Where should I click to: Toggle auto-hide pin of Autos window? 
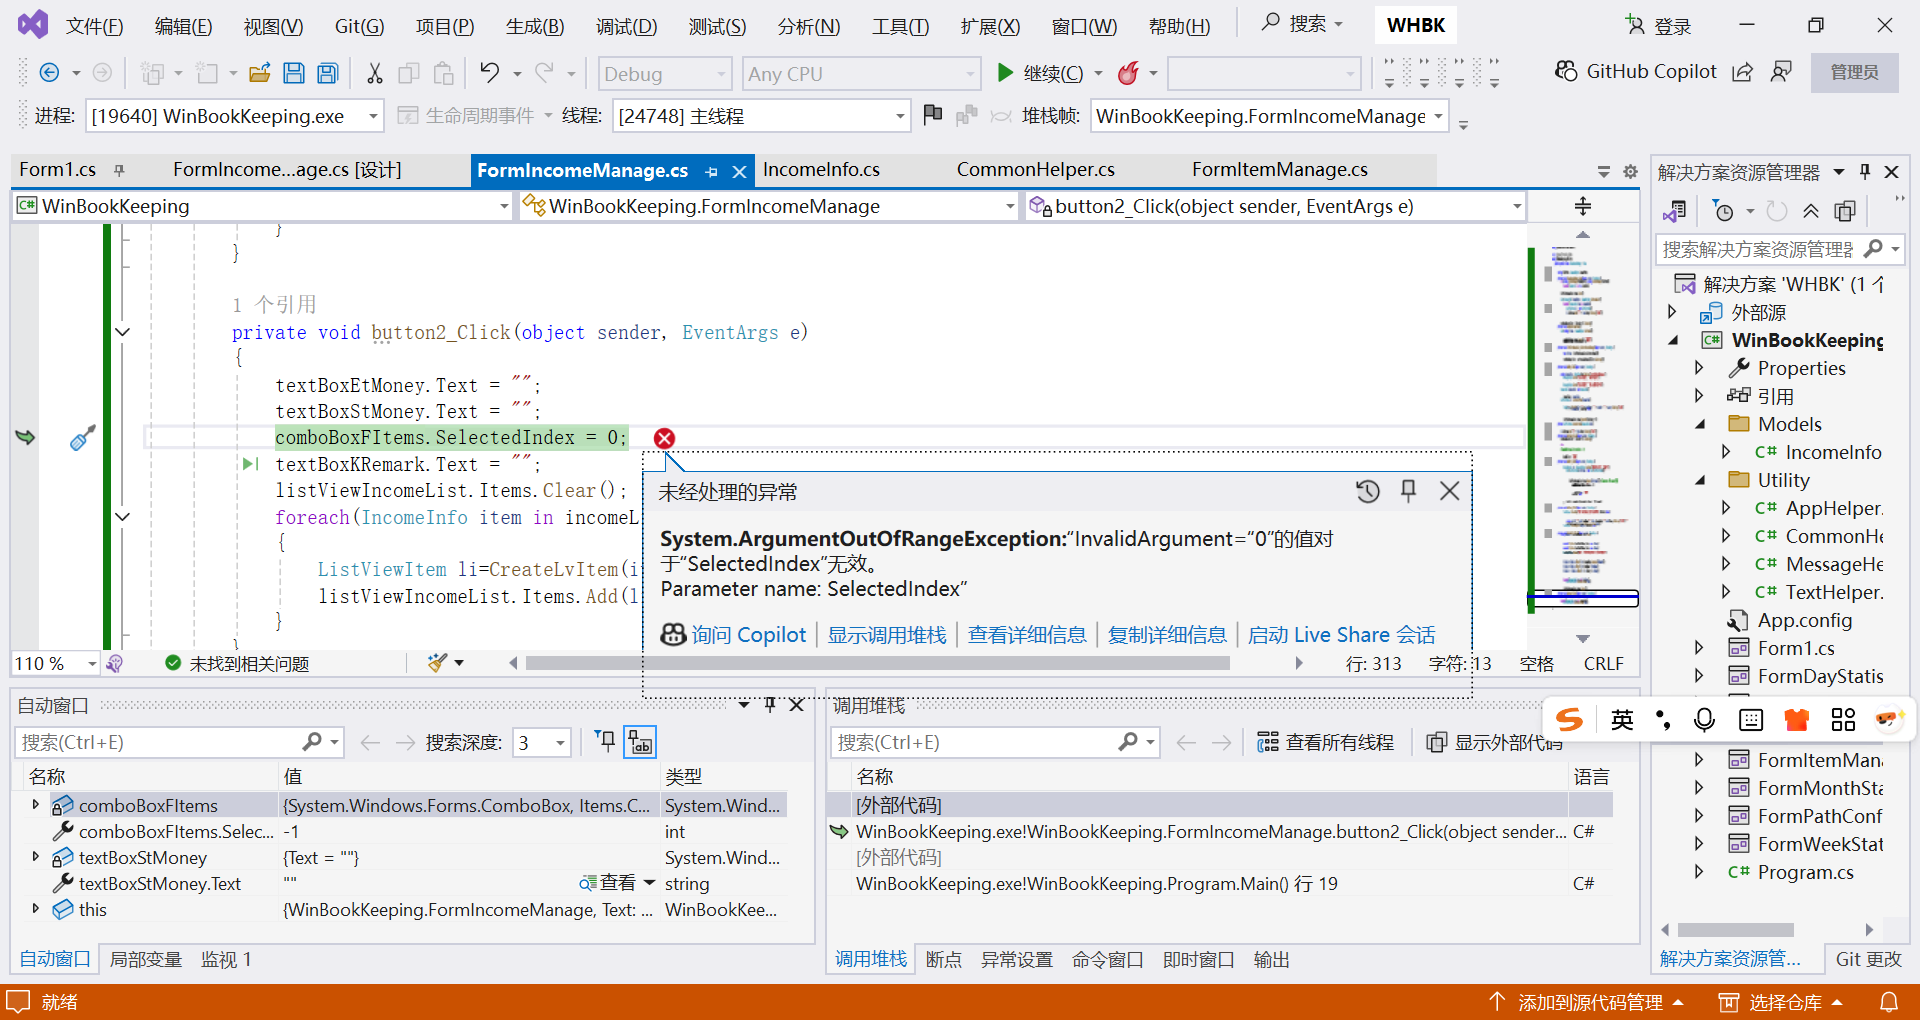(x=770, y=705)
